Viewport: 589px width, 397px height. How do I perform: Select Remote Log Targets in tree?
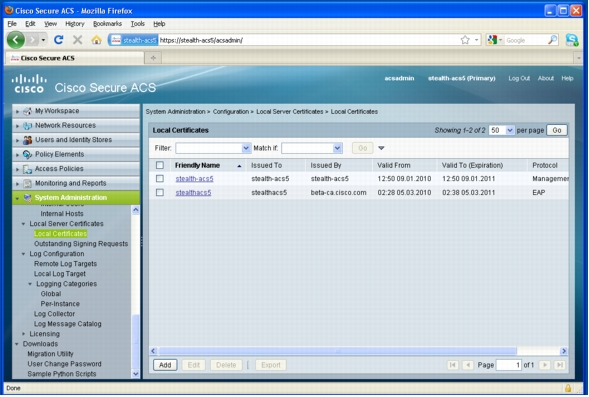pos(65,264)
